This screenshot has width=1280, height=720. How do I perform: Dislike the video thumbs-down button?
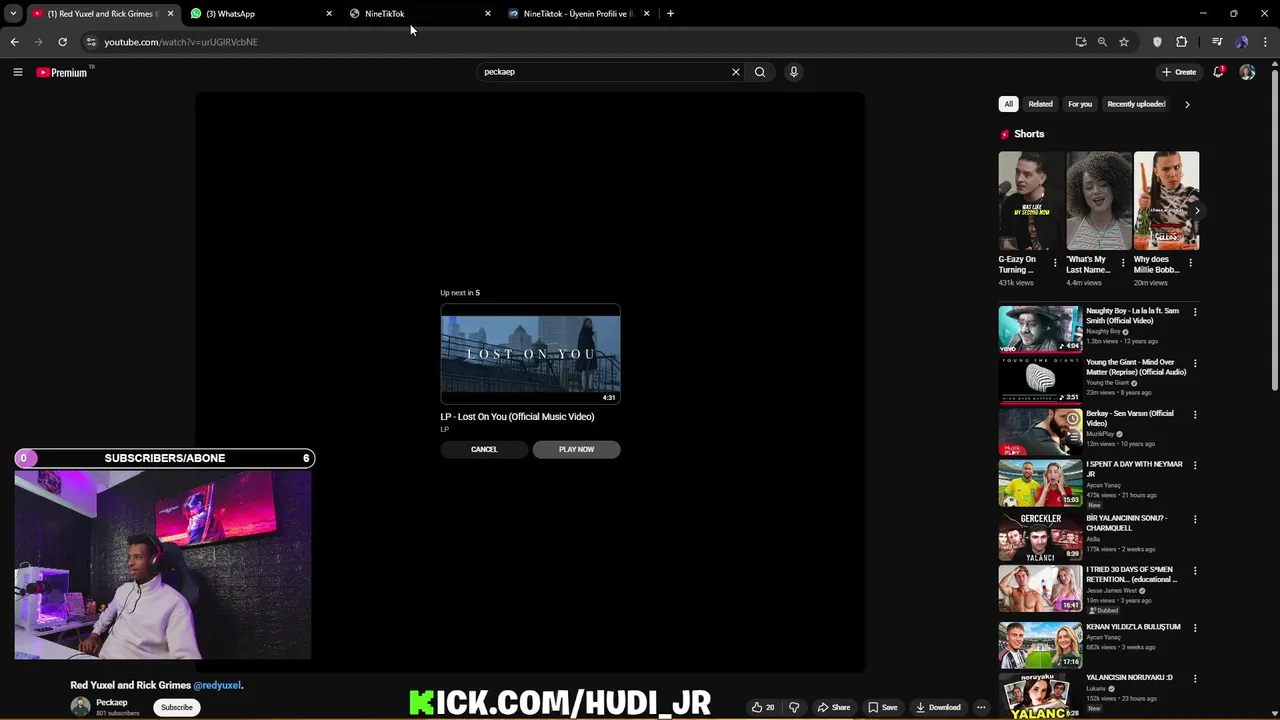794,707
